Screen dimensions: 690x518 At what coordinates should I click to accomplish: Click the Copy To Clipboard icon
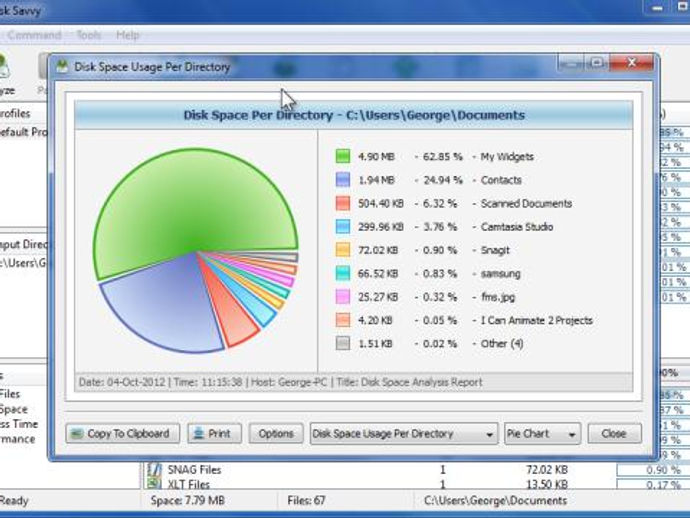point(77,434)
